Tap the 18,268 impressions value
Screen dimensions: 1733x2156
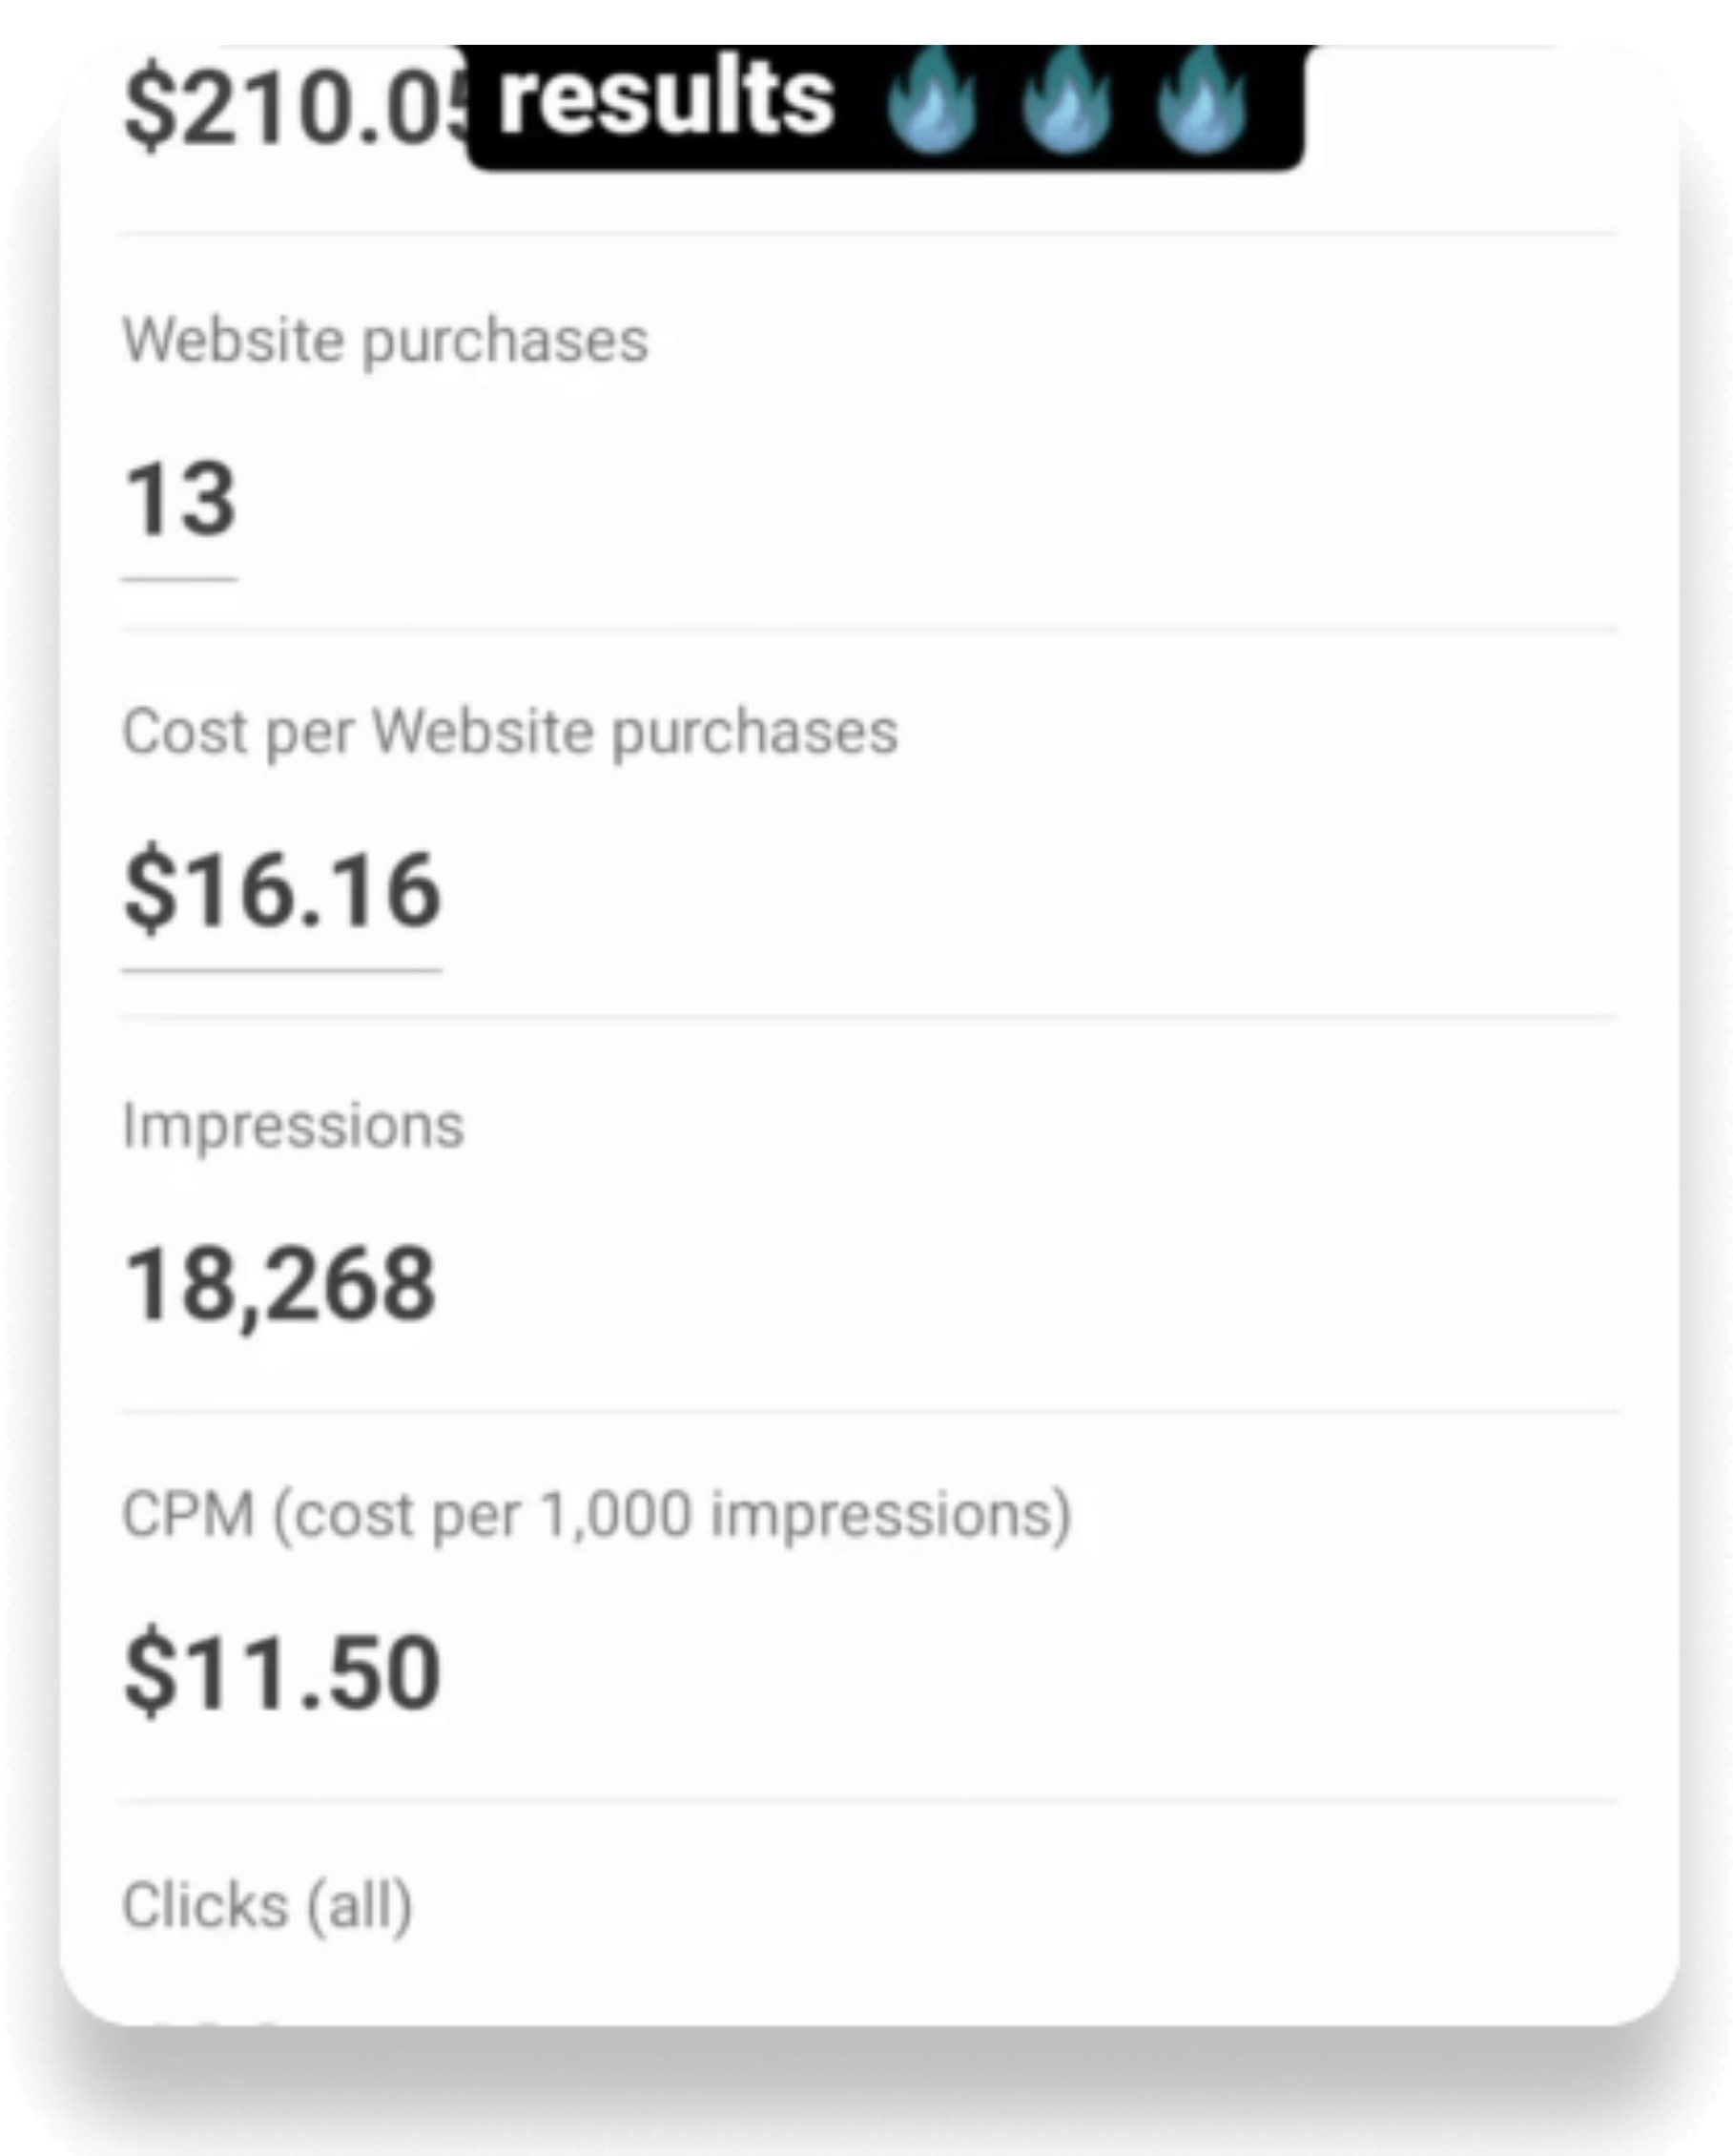coord(280,1284)
